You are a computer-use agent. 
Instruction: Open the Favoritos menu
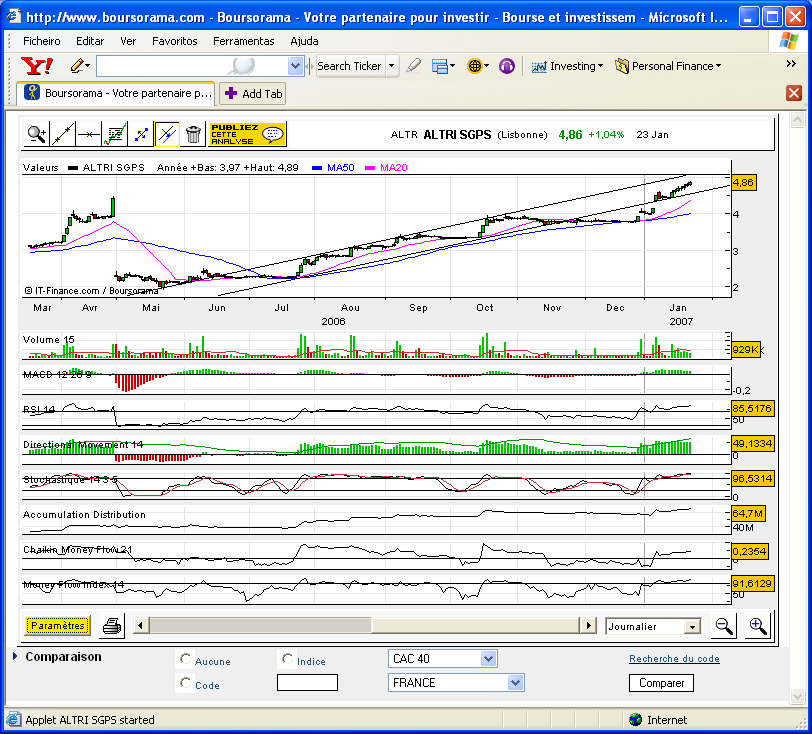point(175,41)
